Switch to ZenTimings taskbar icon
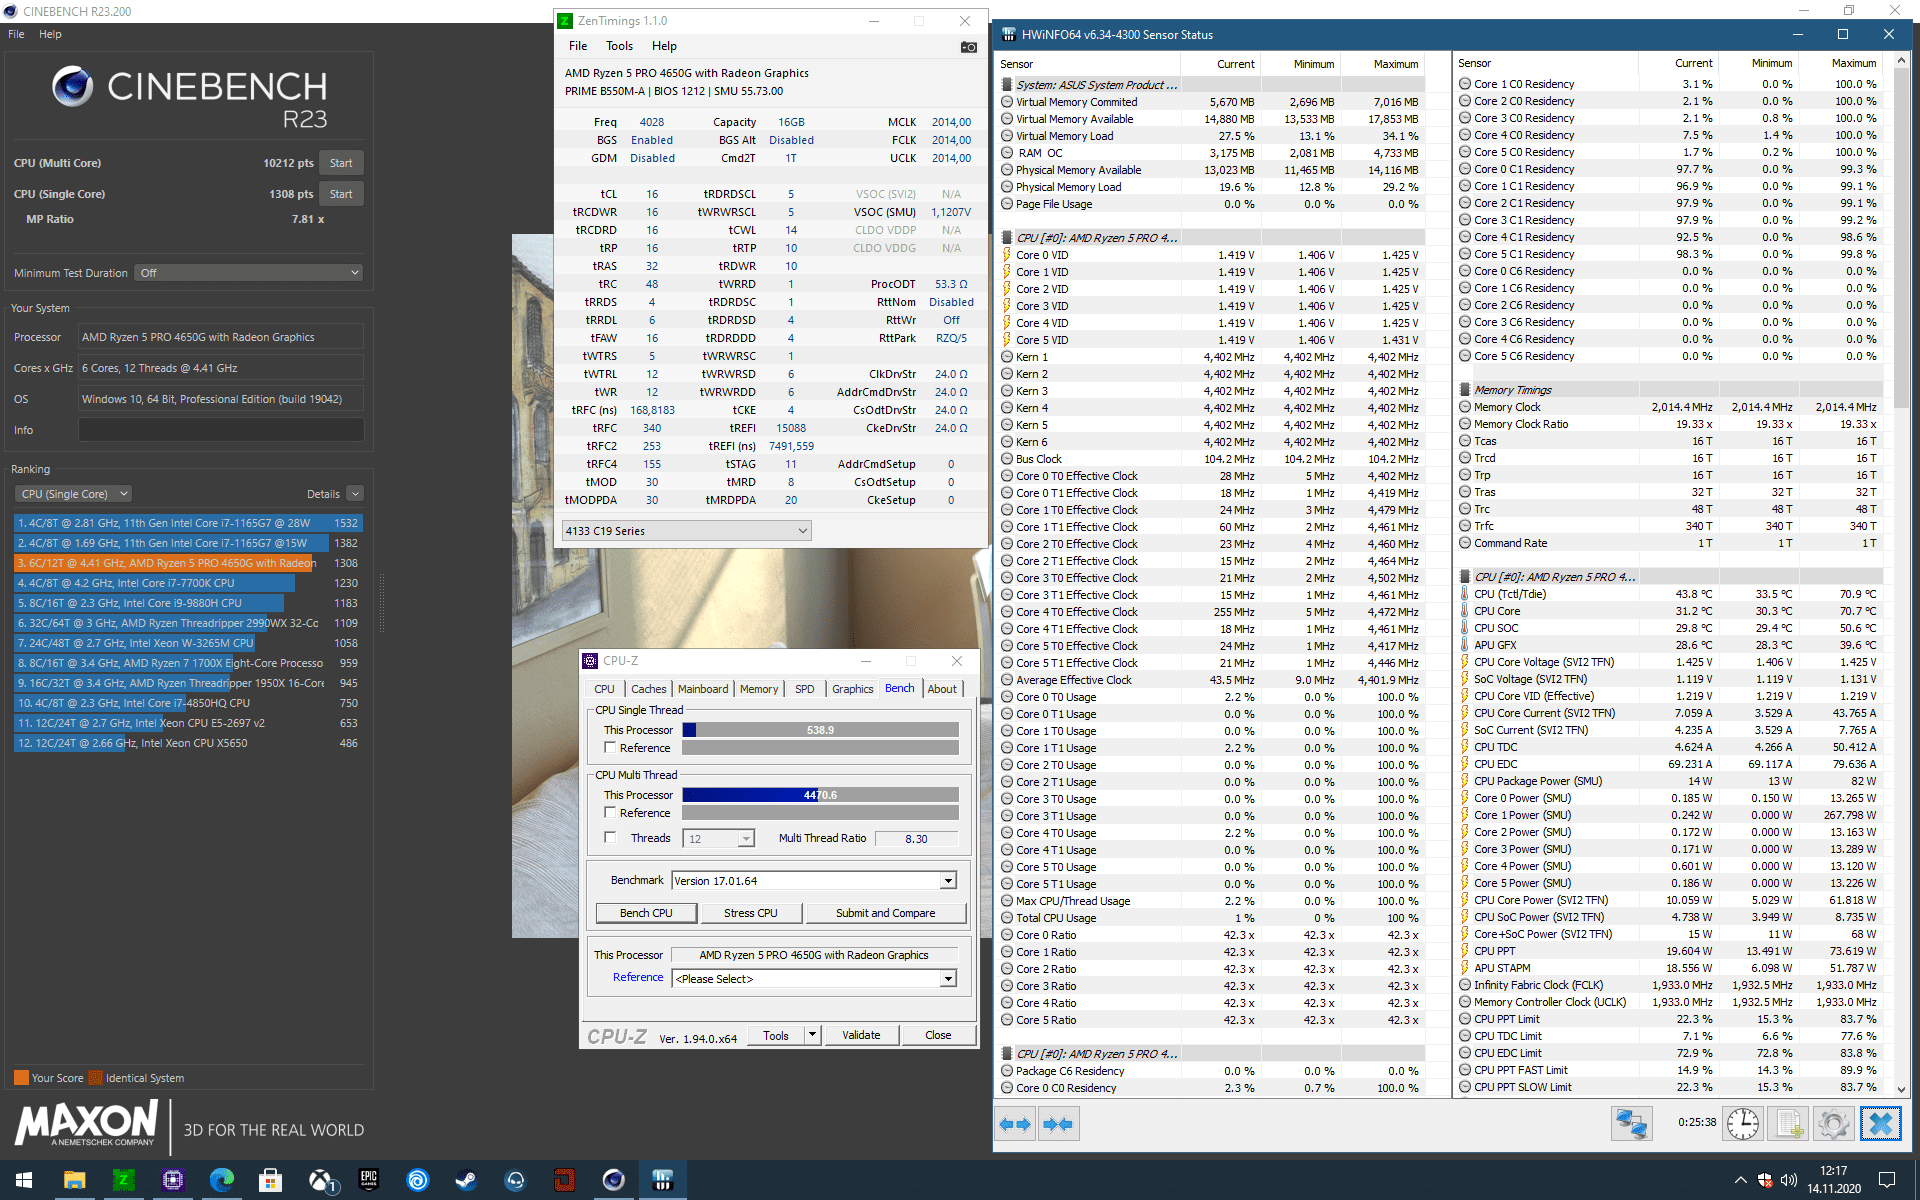The height and width of the screenshot is (1200, 1920). click(123, 1180)
